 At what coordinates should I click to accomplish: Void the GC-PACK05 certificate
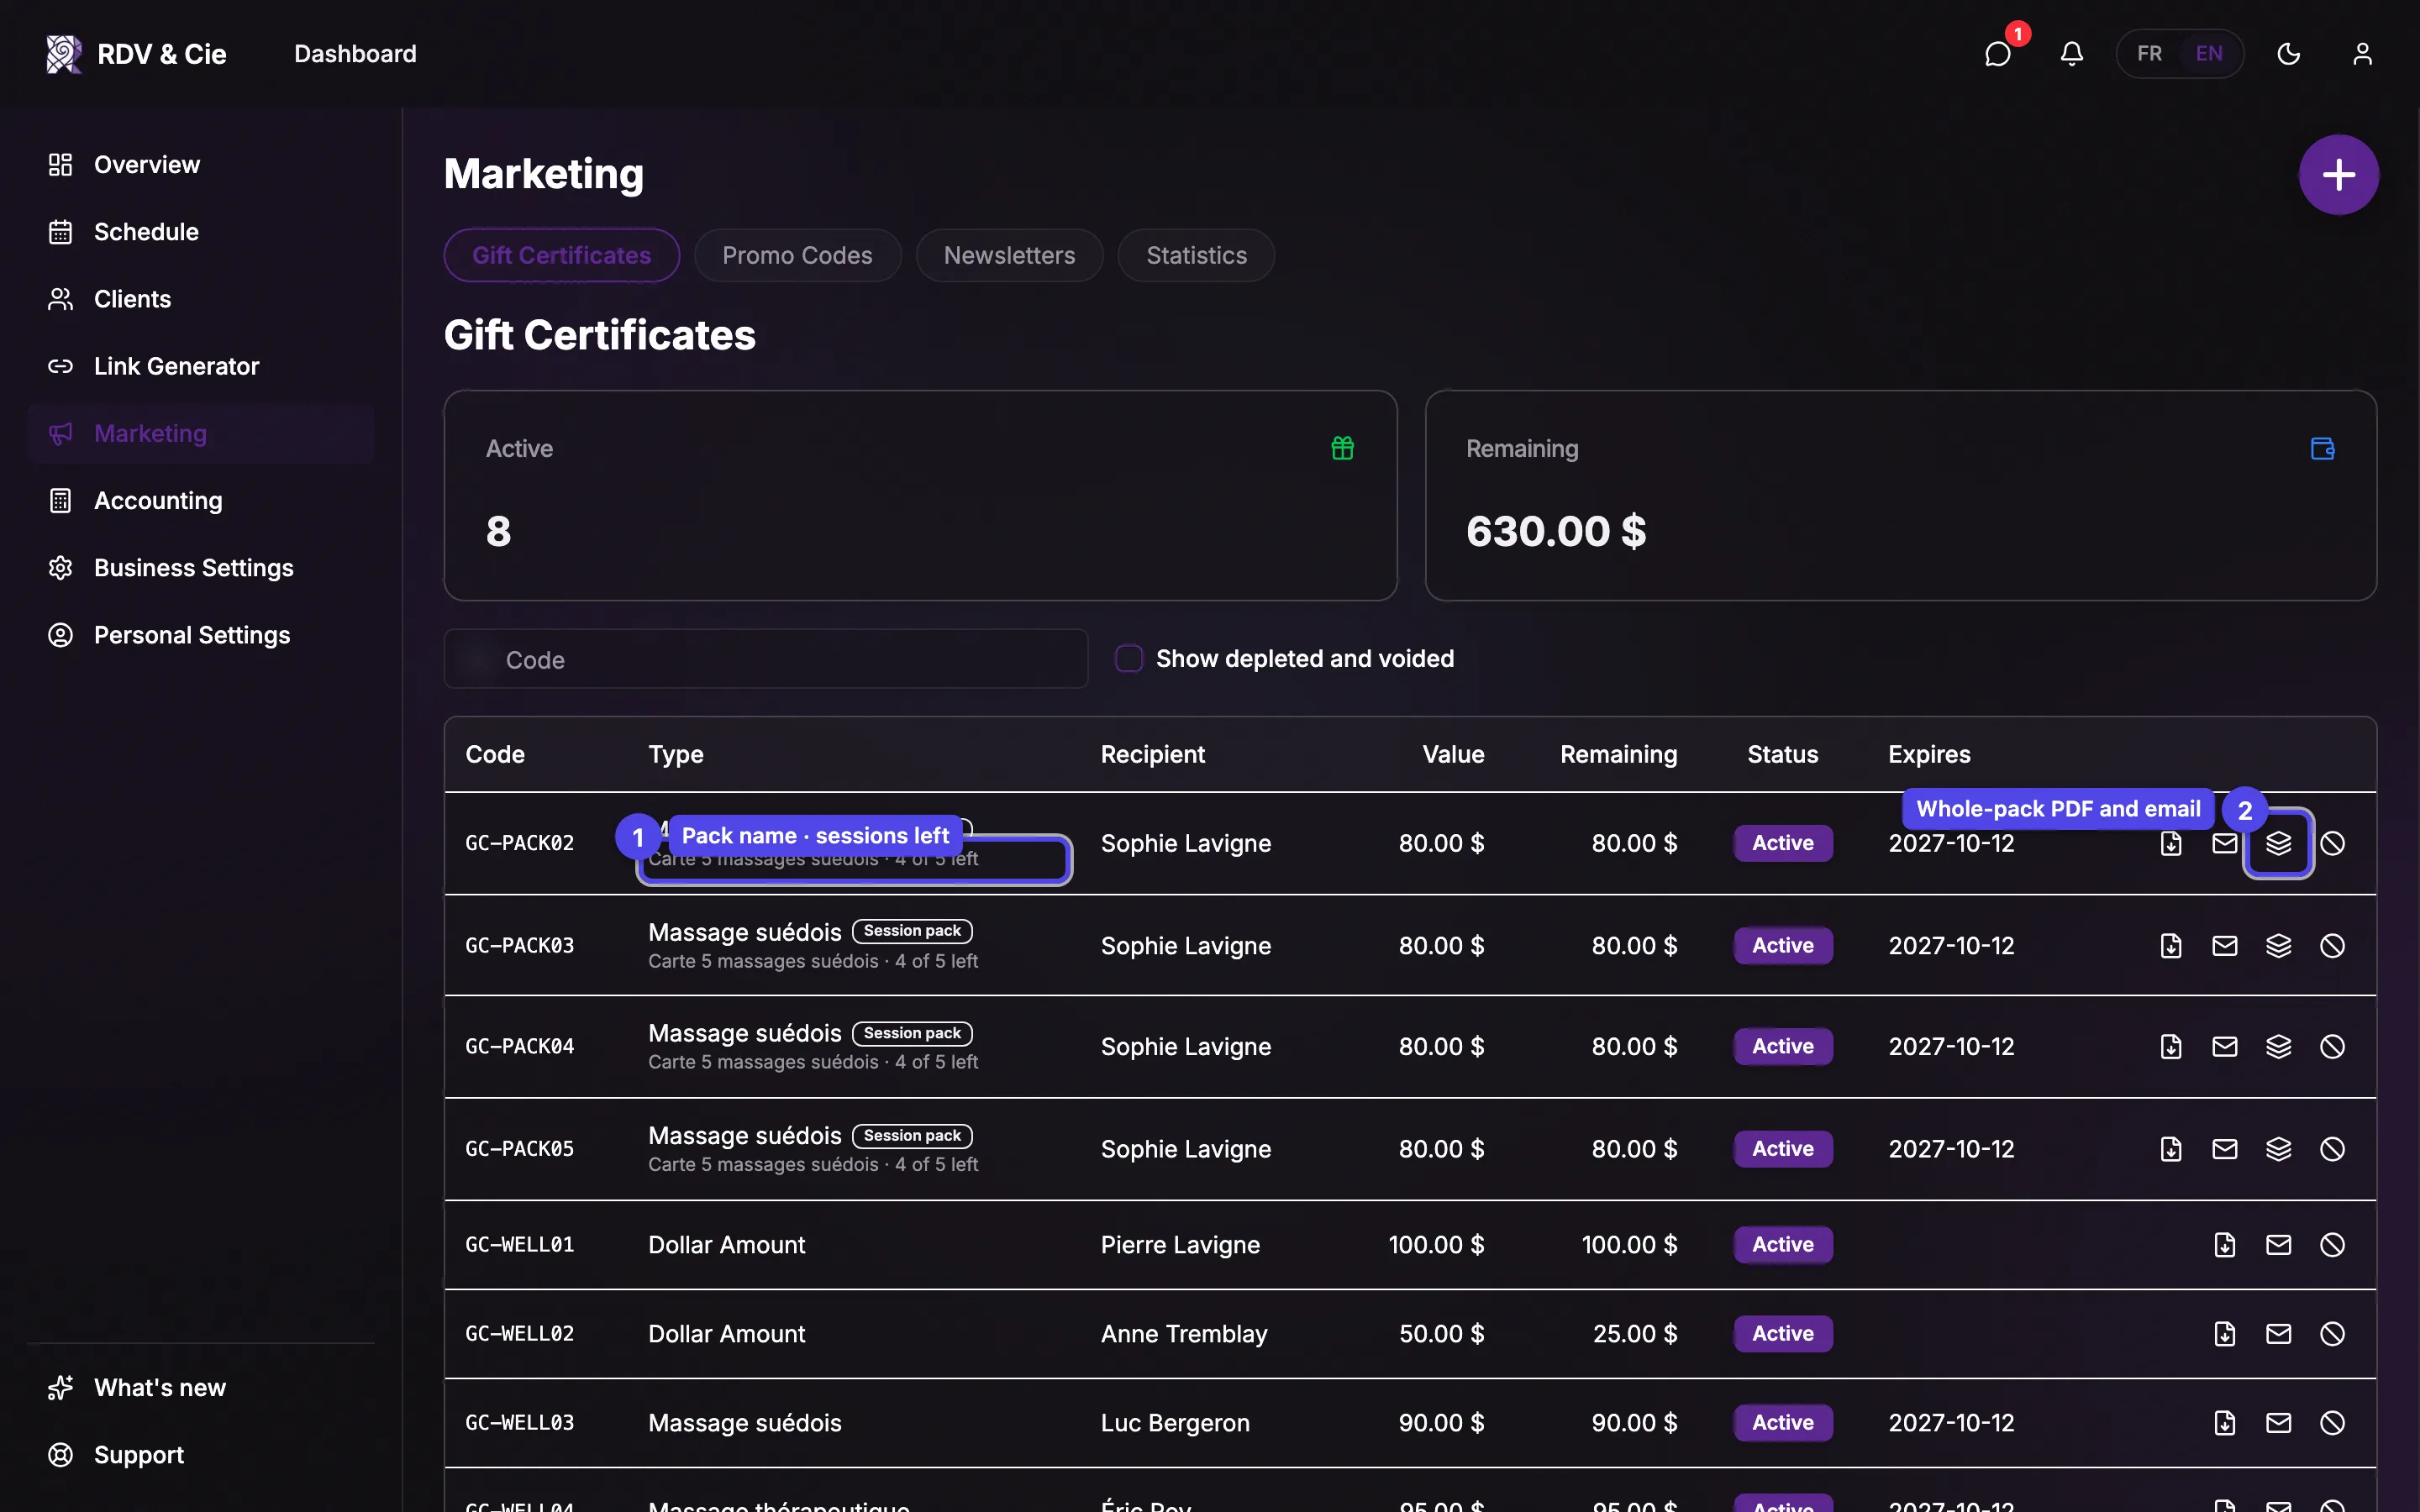pyautogui.click(x=2333, y=1149)
